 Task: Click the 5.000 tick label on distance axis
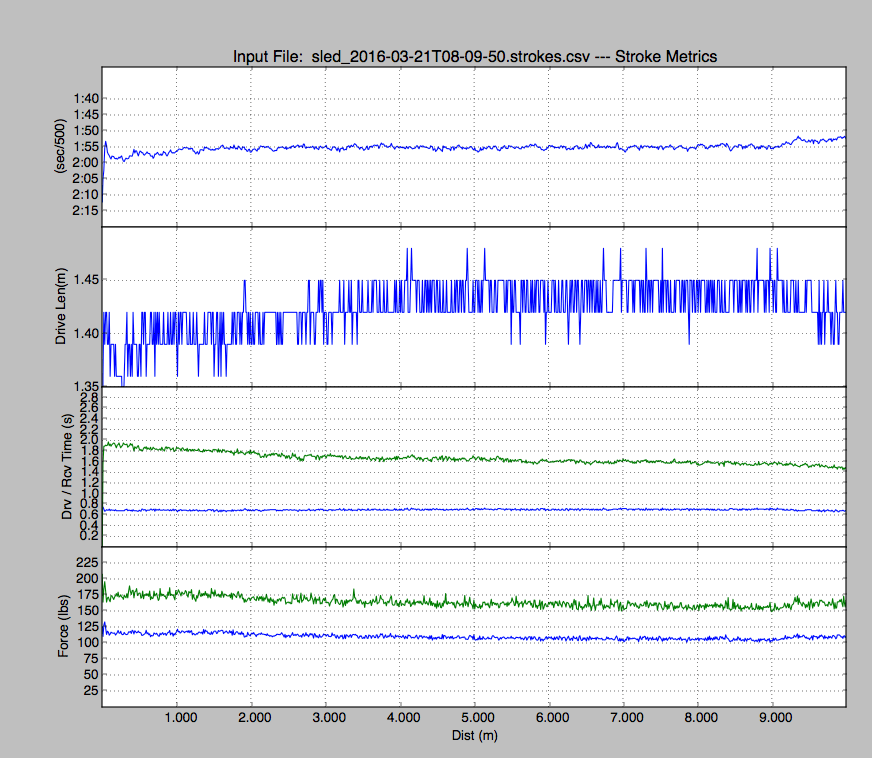tap(475, 718)
